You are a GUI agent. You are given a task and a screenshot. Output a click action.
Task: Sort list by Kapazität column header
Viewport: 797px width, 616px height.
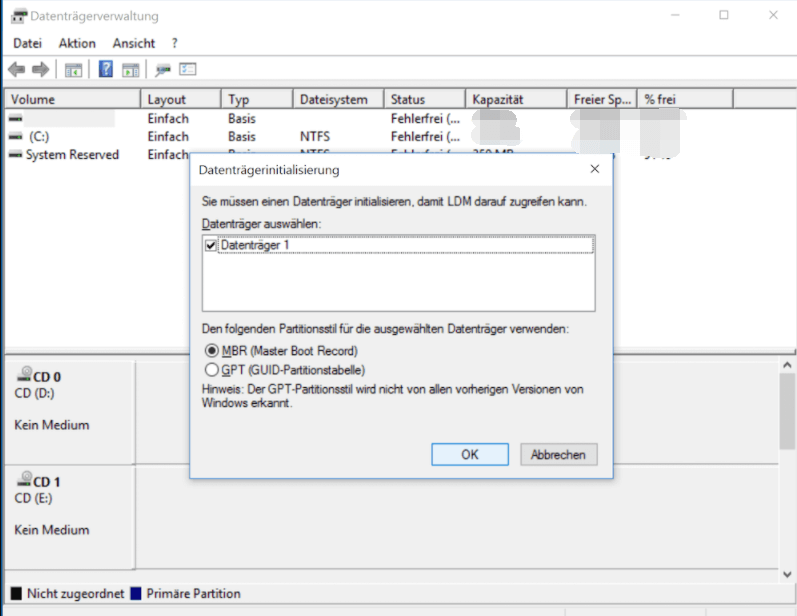(x=505, y=99)
